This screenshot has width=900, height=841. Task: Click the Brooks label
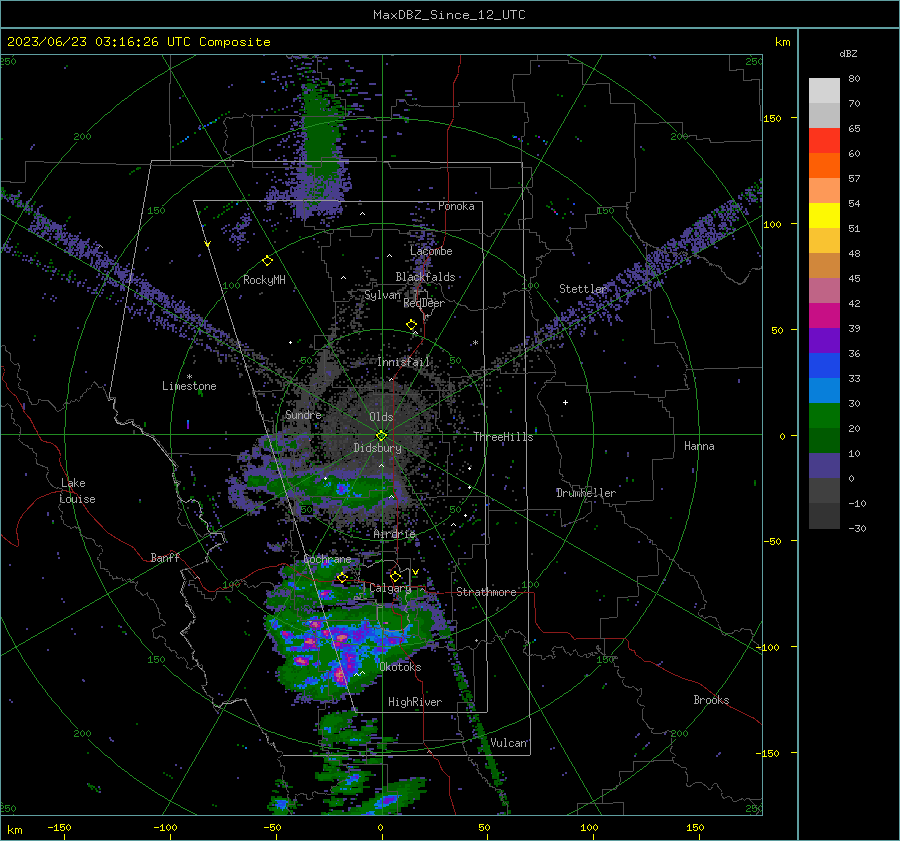tap(711, 700)
